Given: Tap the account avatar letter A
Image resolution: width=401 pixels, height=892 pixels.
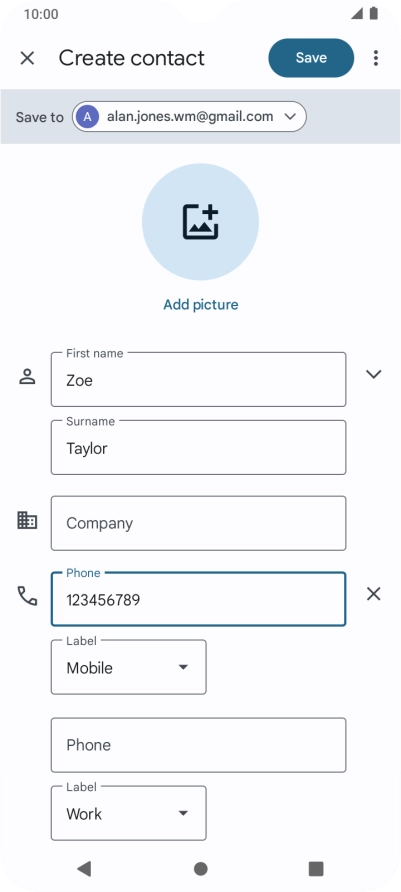Looking at the screenshot, I should point(87,117).
